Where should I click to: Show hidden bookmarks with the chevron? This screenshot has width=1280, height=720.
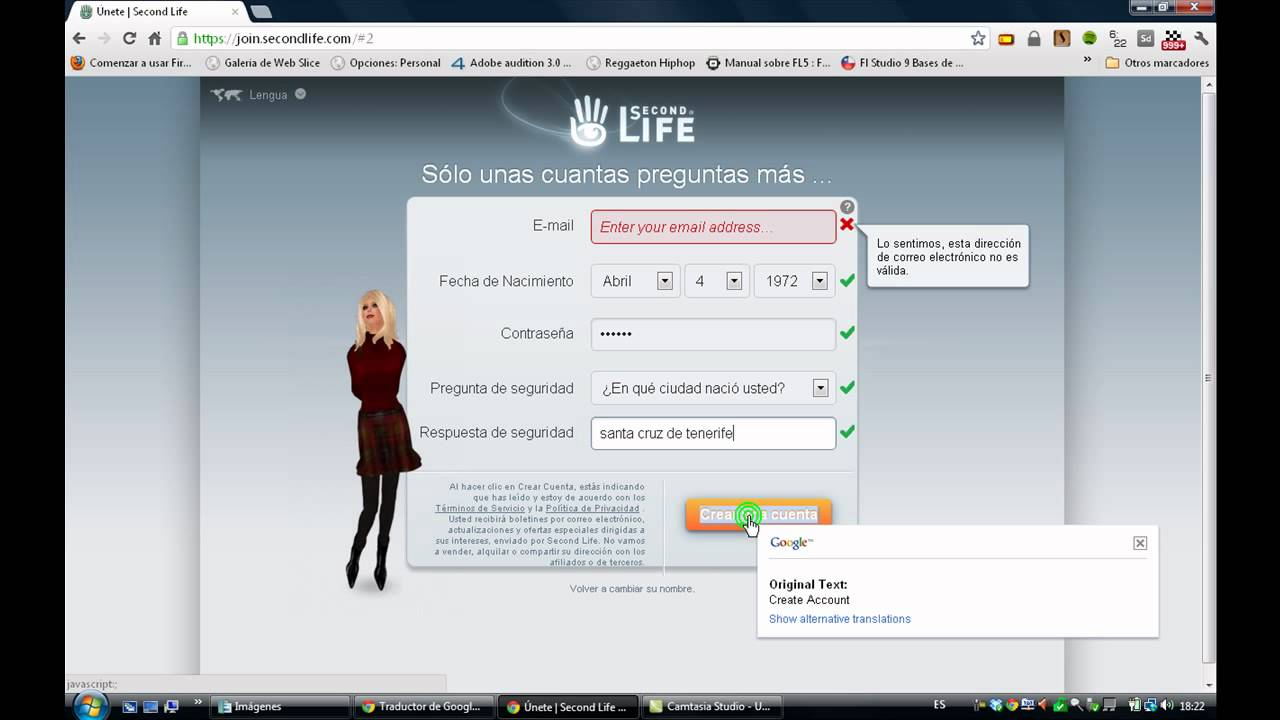1087,61
